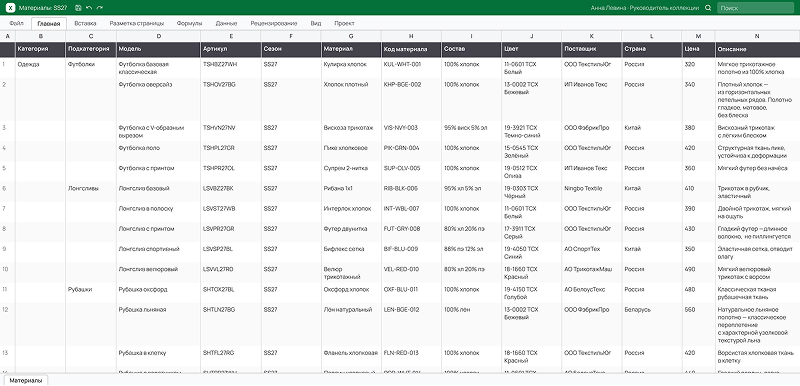Focus the Поиск search field
Screen dimensions: 800x386
click(755, 8)
